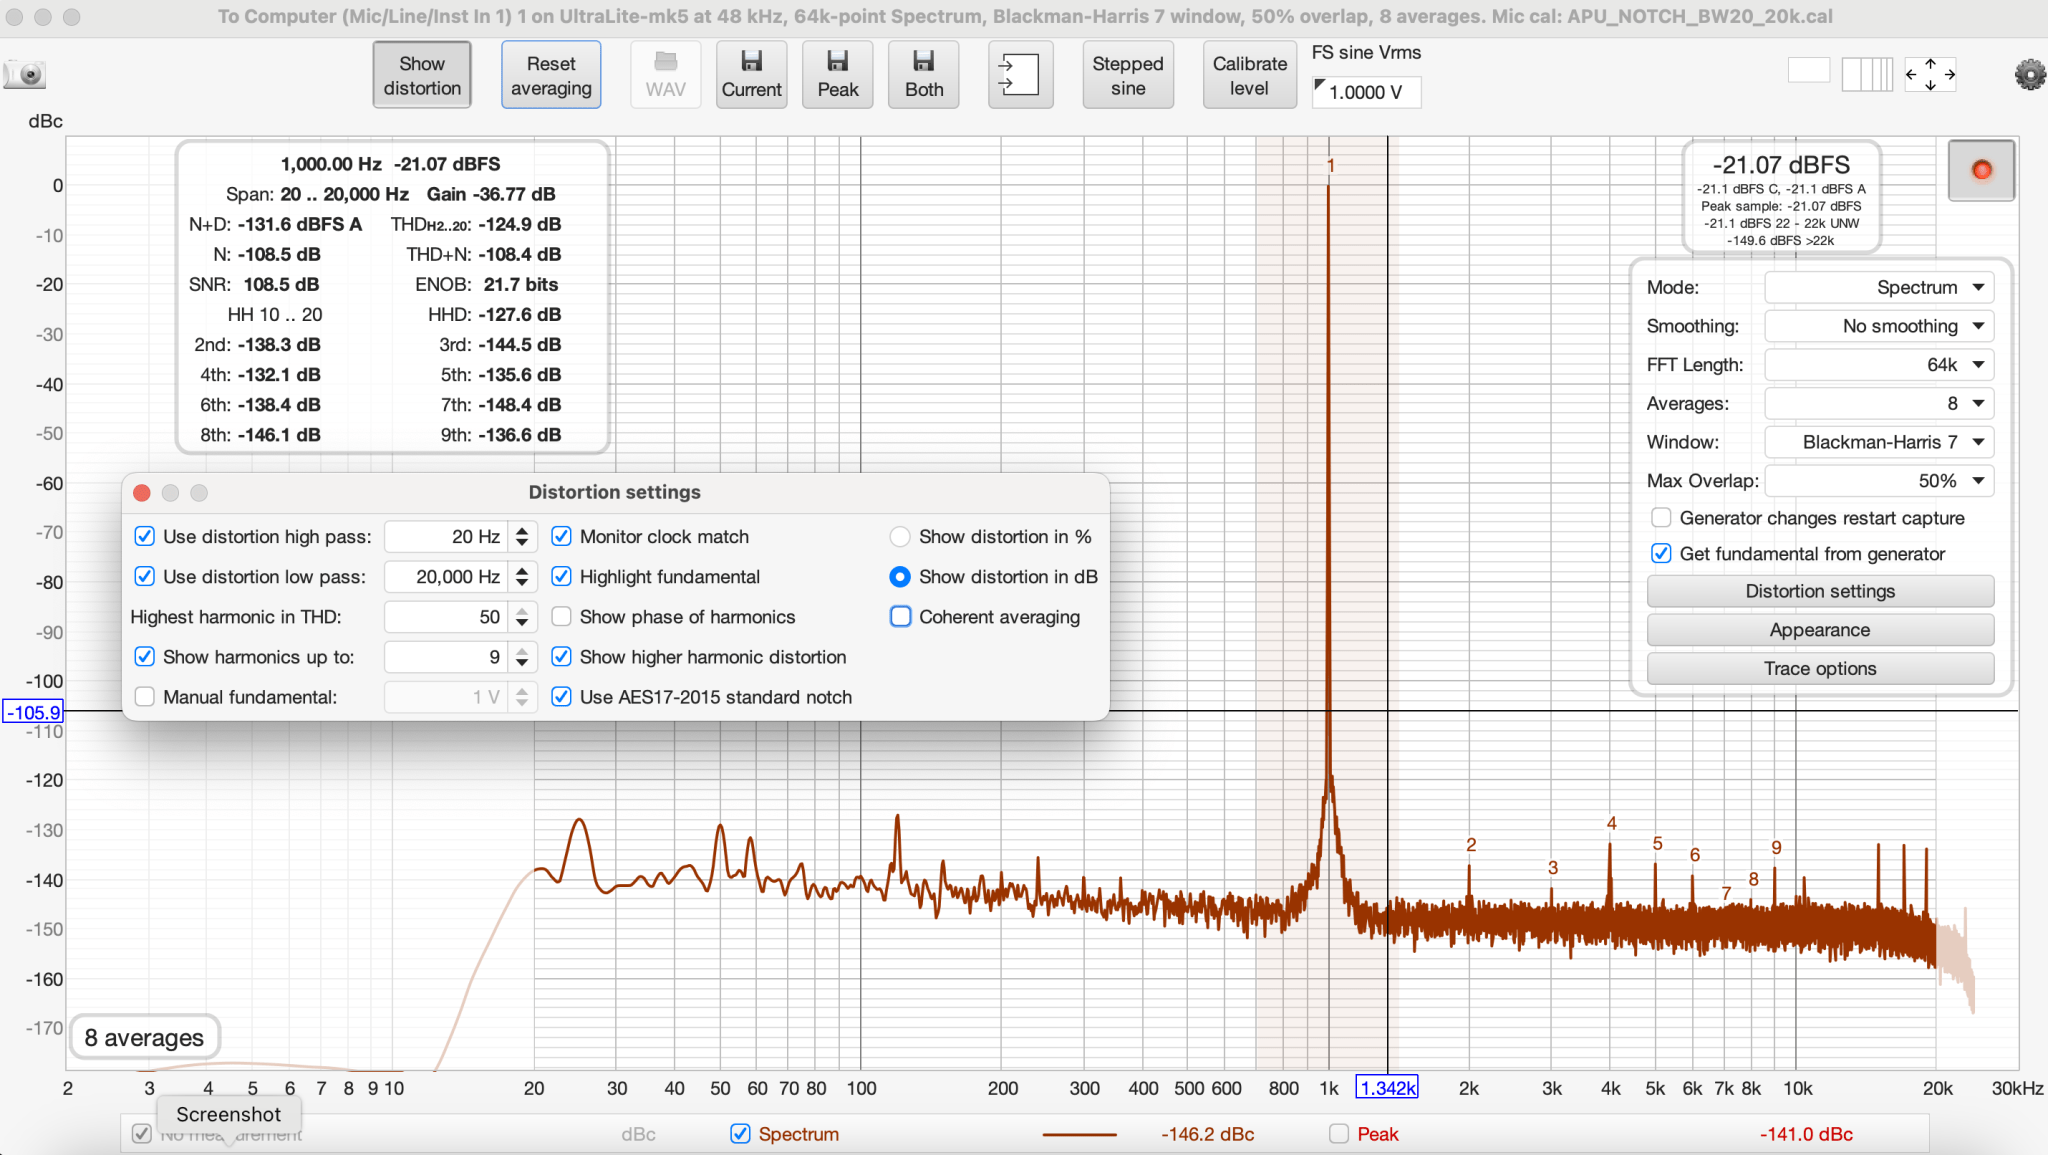
Task: Select Show distortion in dB radio
Action: [900, 577]
